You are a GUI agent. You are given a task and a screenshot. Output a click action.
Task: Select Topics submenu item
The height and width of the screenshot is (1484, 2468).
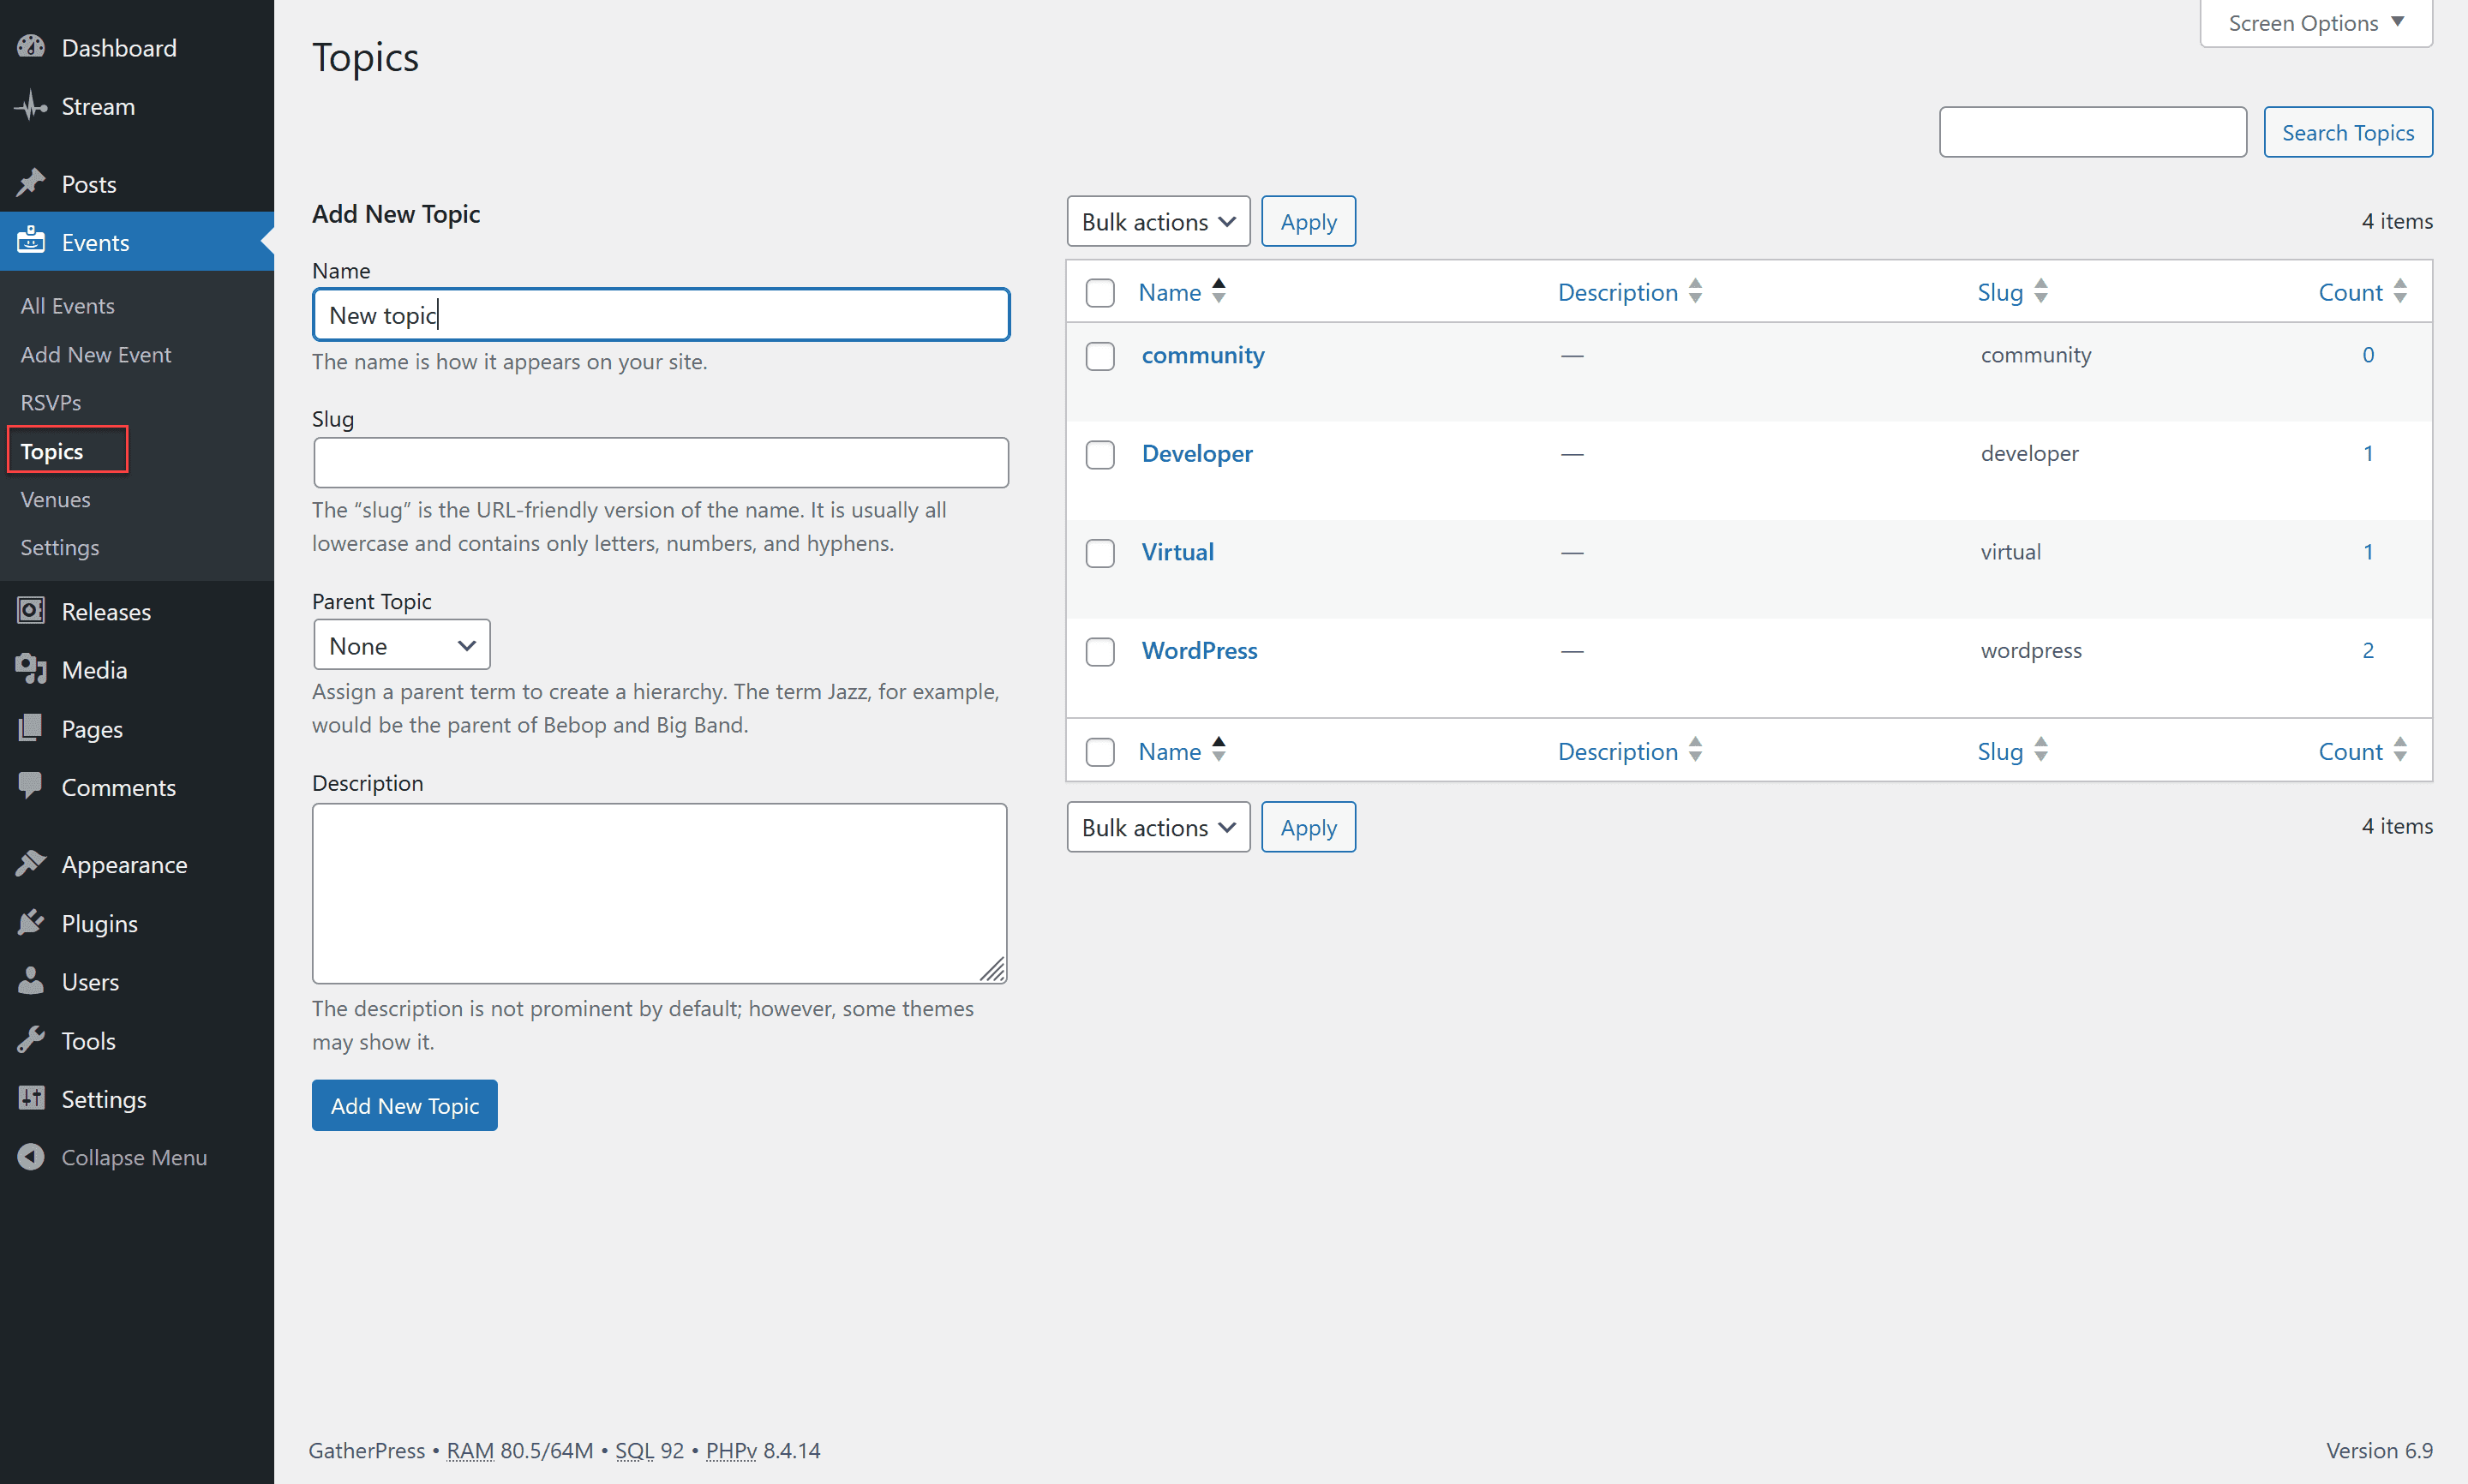tap(52, 451)
